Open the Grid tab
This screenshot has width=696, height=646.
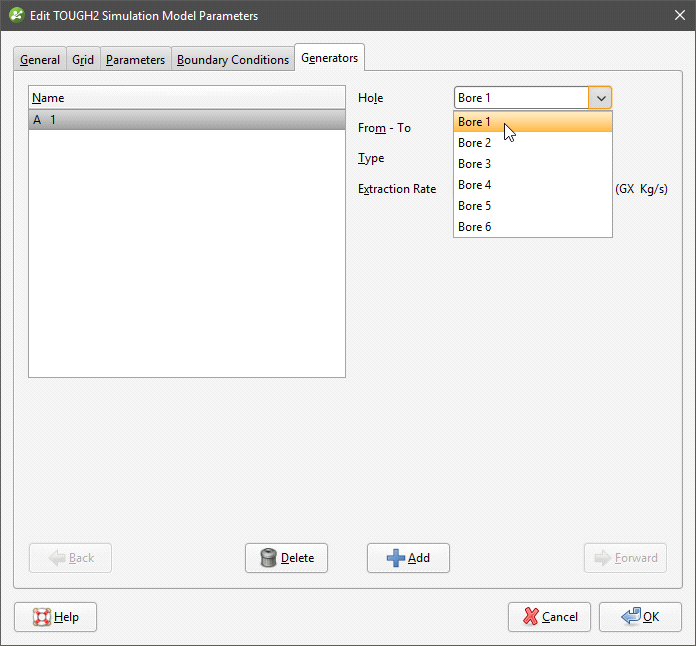coord(83,60)
